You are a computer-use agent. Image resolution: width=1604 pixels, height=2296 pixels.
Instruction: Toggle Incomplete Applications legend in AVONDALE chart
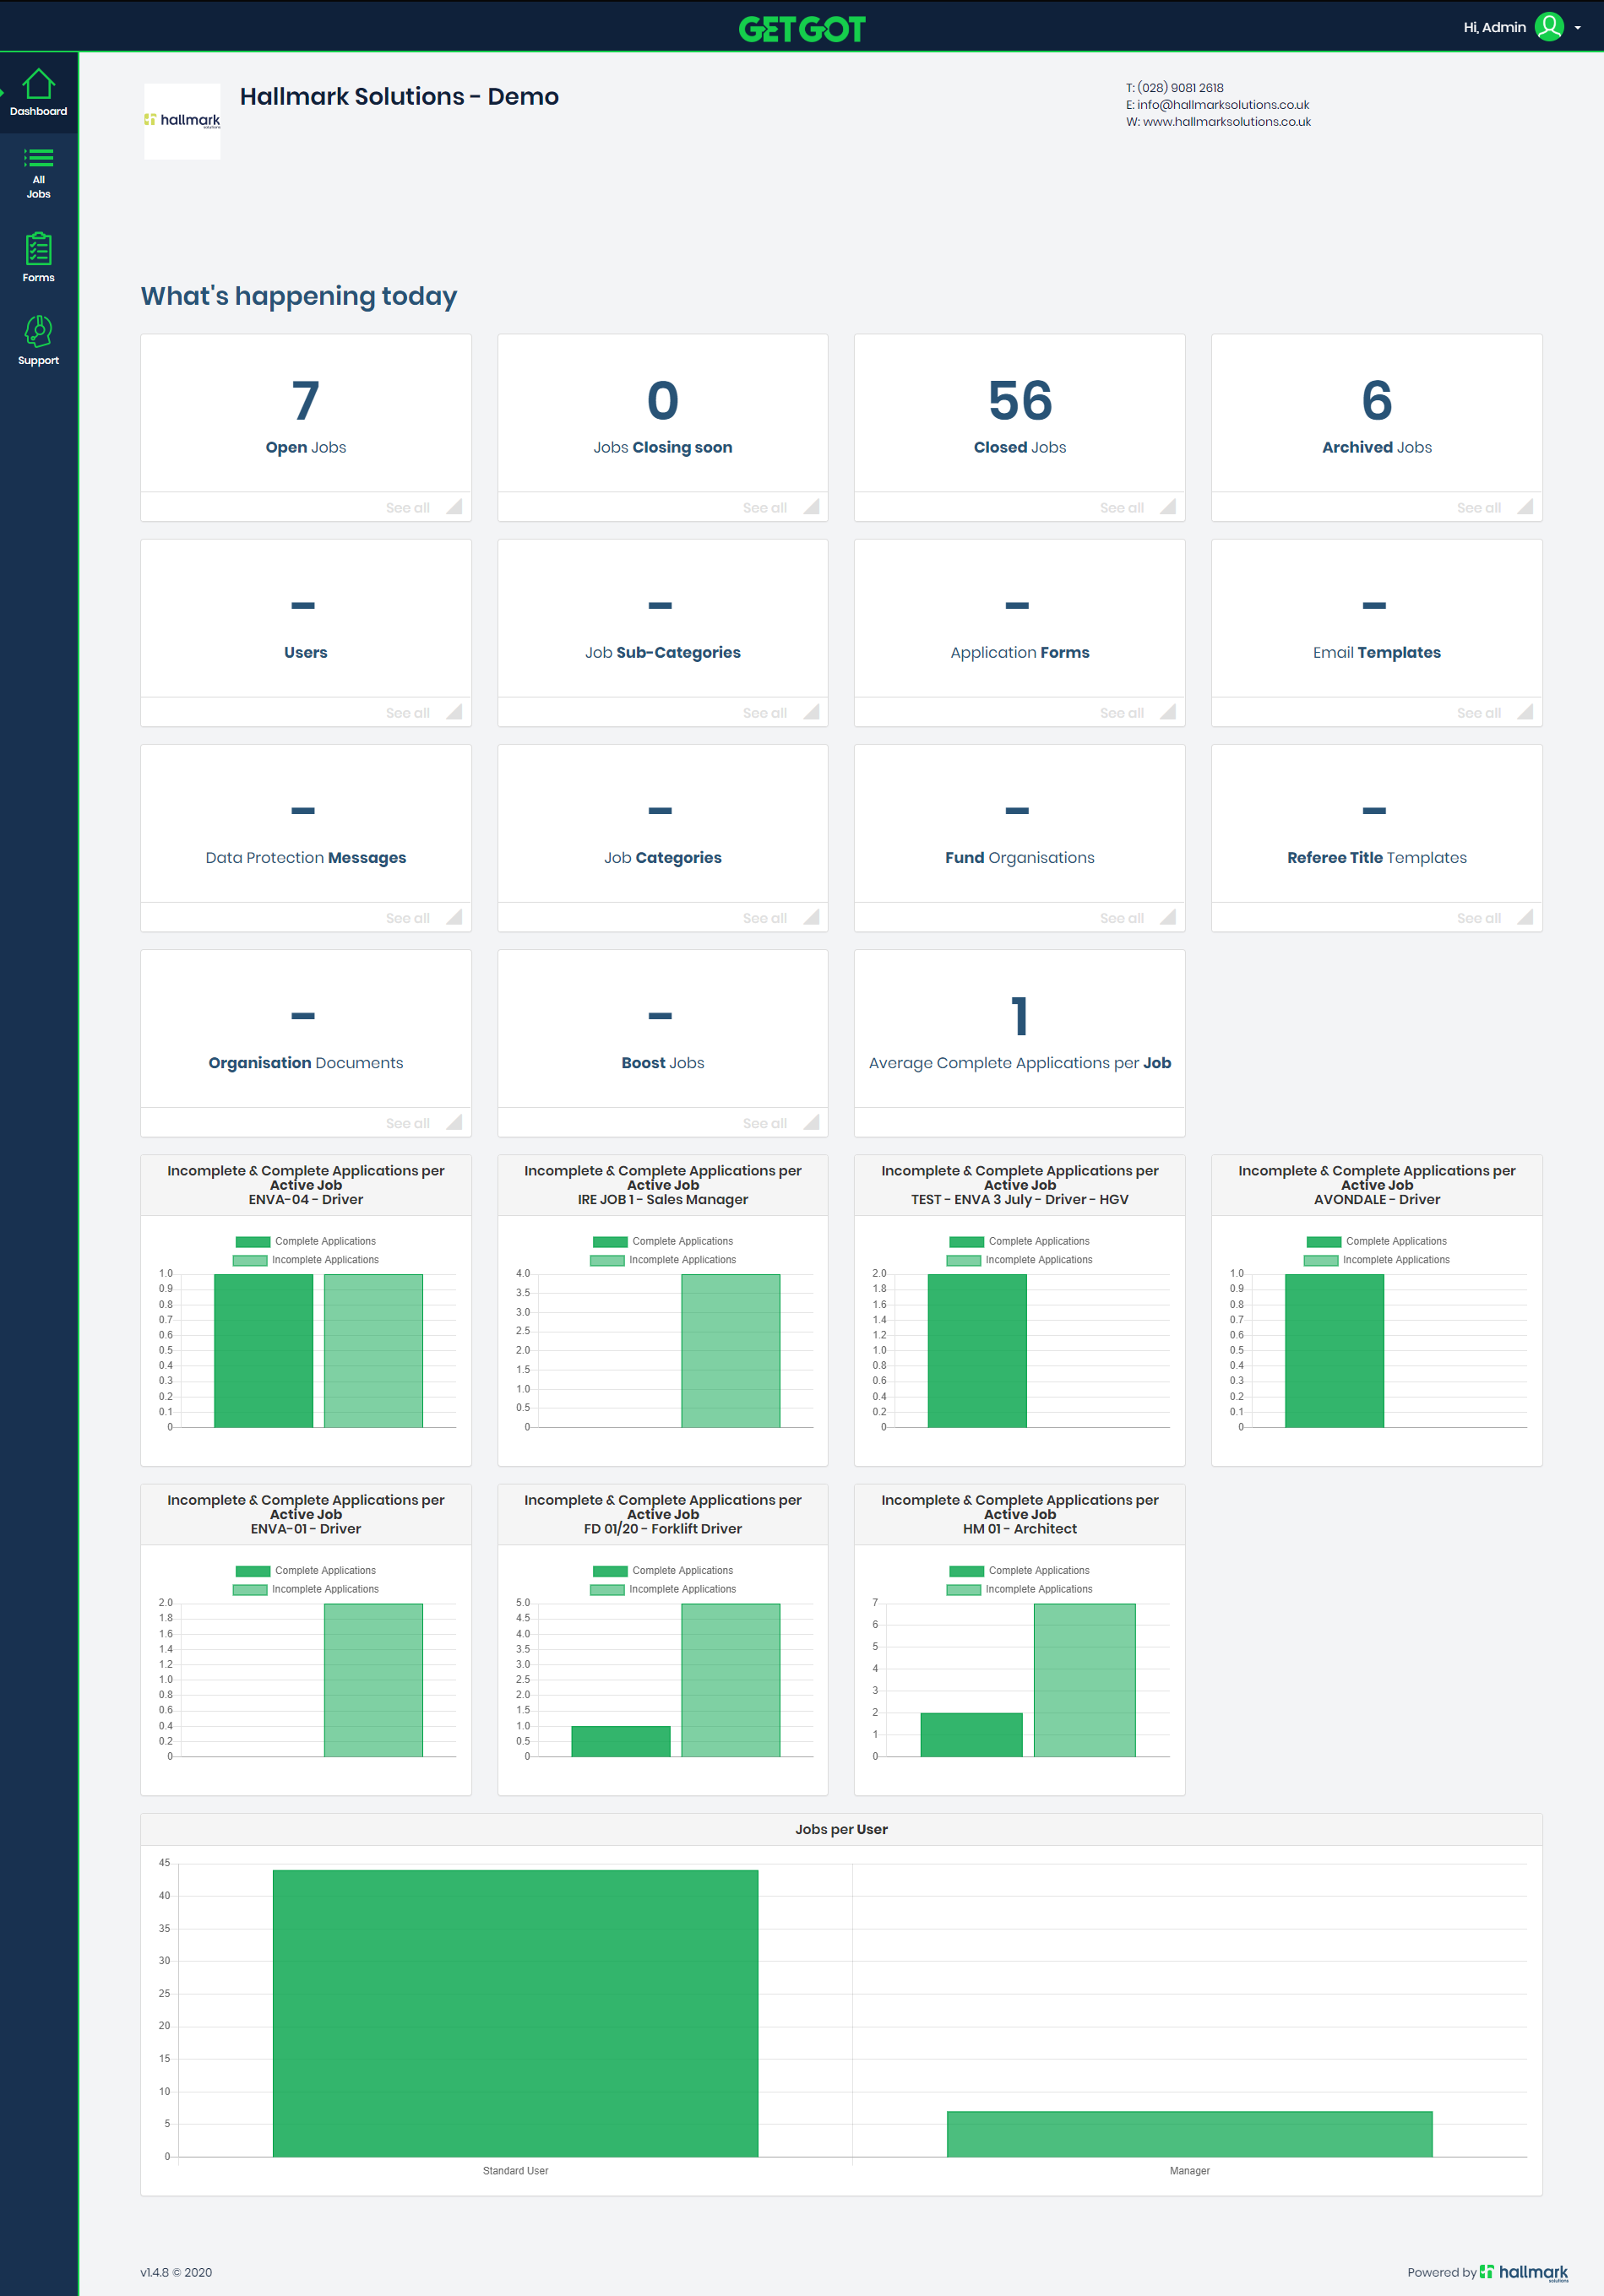click(1377, 1260)
